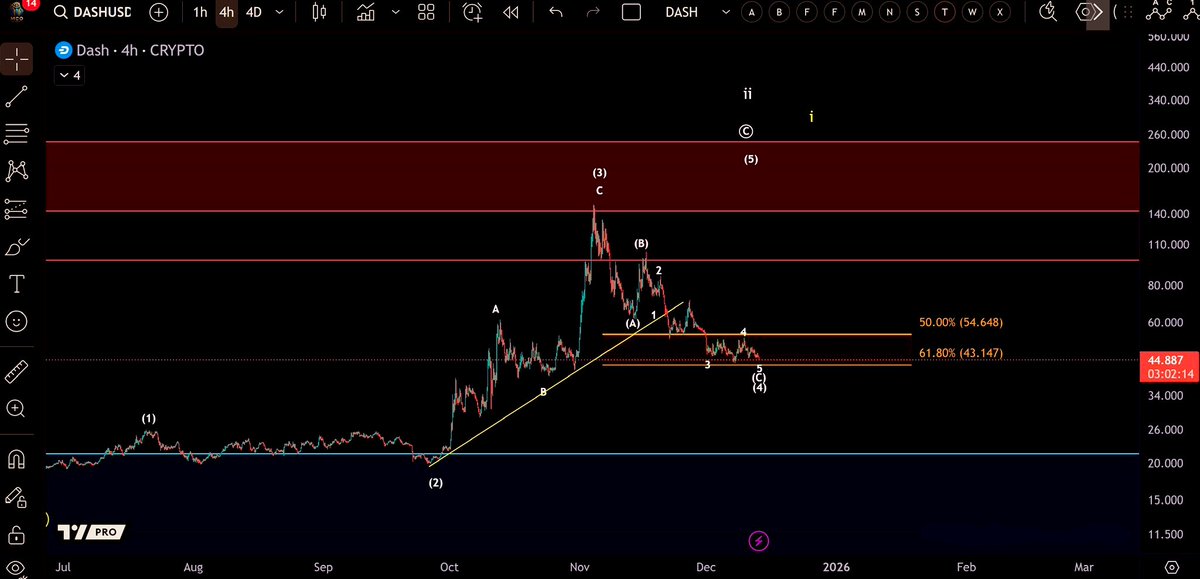The height and width of the screenshot is (579, 1200).
Task: Click the (B) wave label on chart
Action: [x=641, y=244]
